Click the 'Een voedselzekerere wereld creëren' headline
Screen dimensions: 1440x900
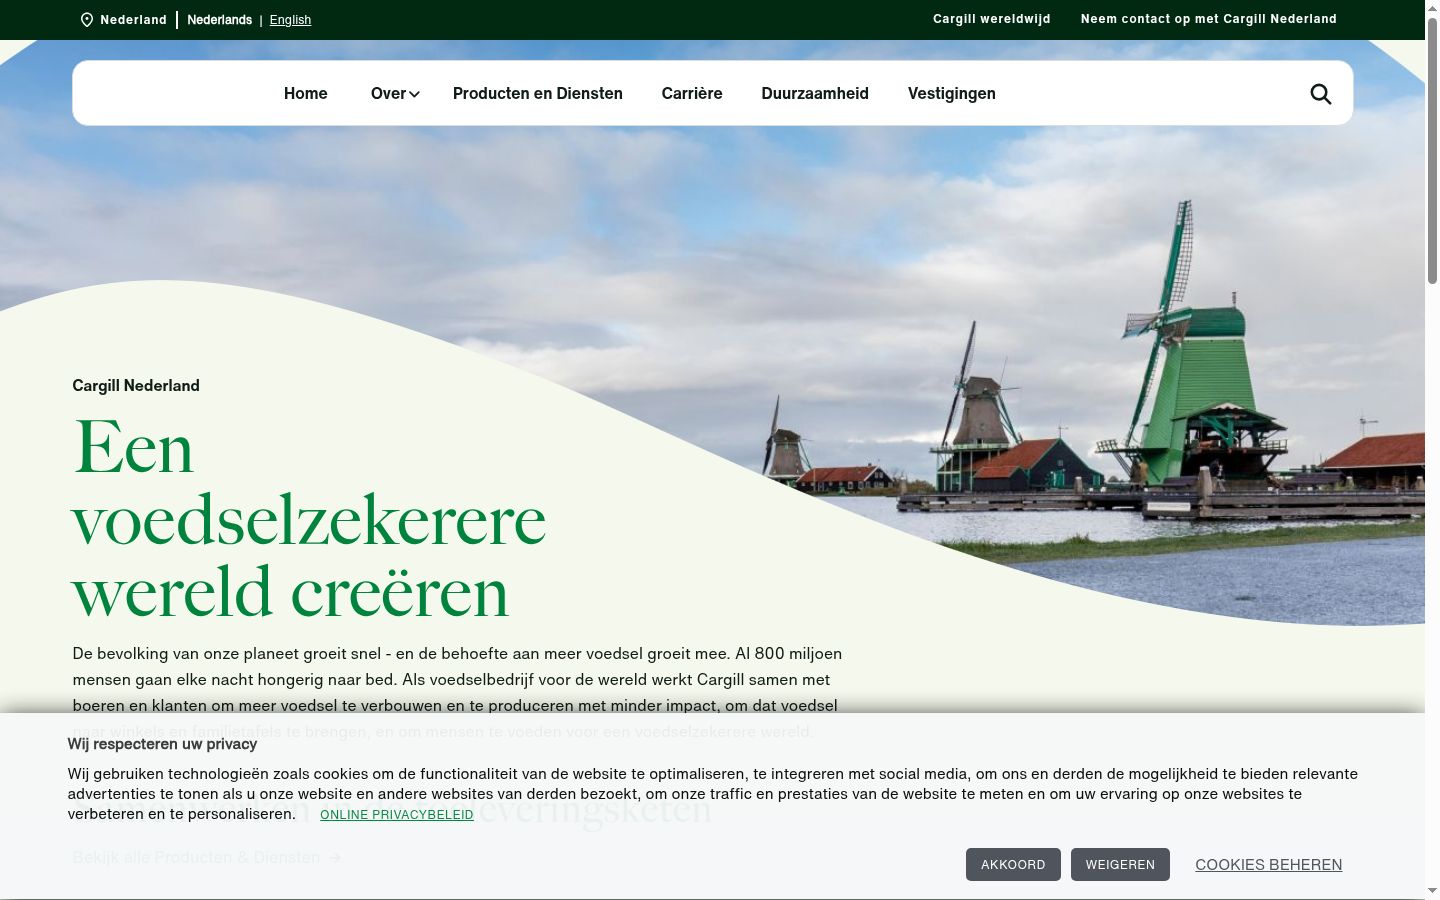click(309, 519)
